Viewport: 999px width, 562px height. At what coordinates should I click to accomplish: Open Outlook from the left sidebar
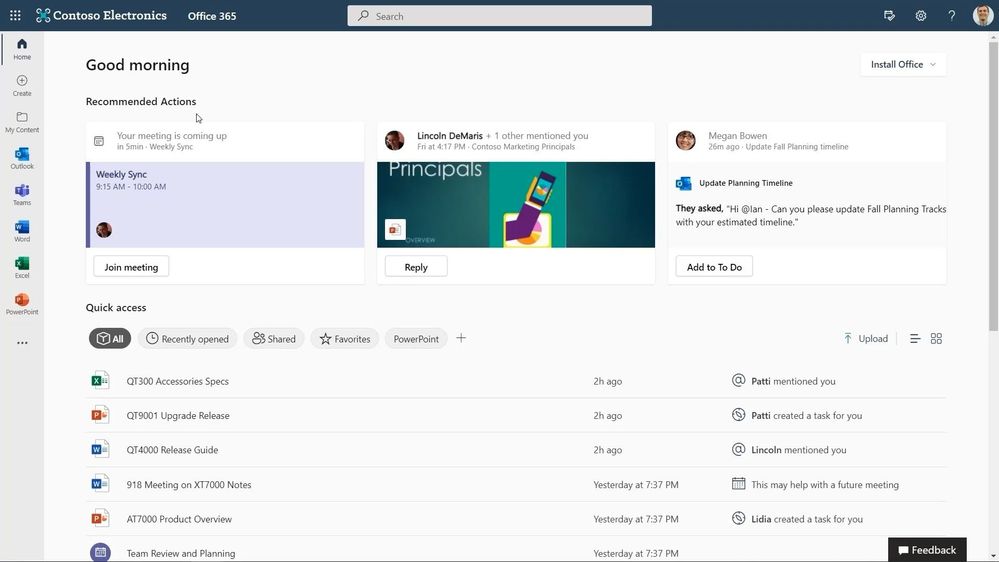point(22,159)
